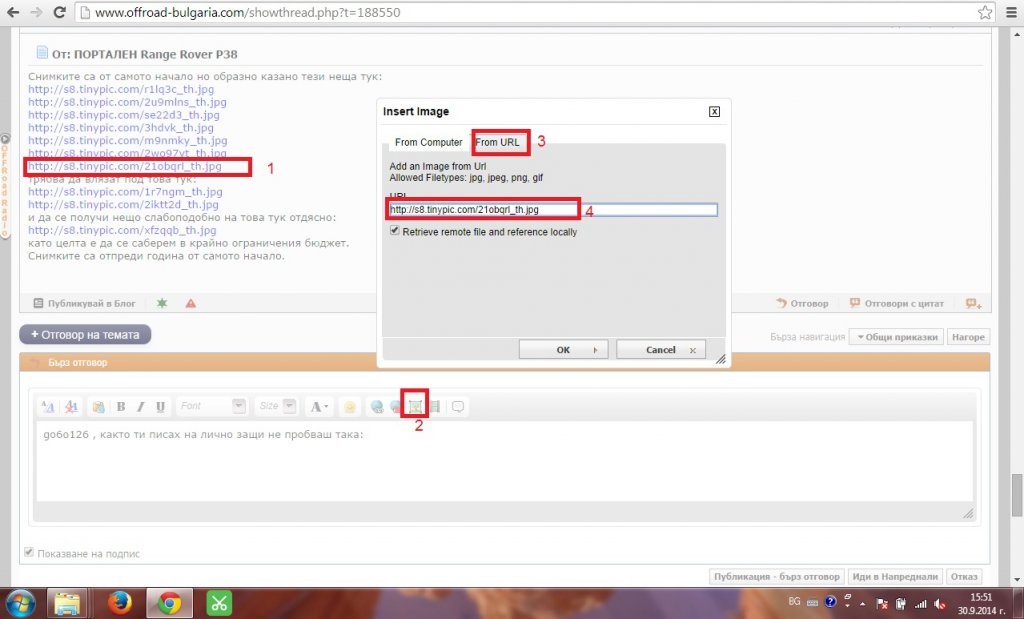Click the Отговор link on the post
This screenshot has width=1024, height=619.
[803, 303]
